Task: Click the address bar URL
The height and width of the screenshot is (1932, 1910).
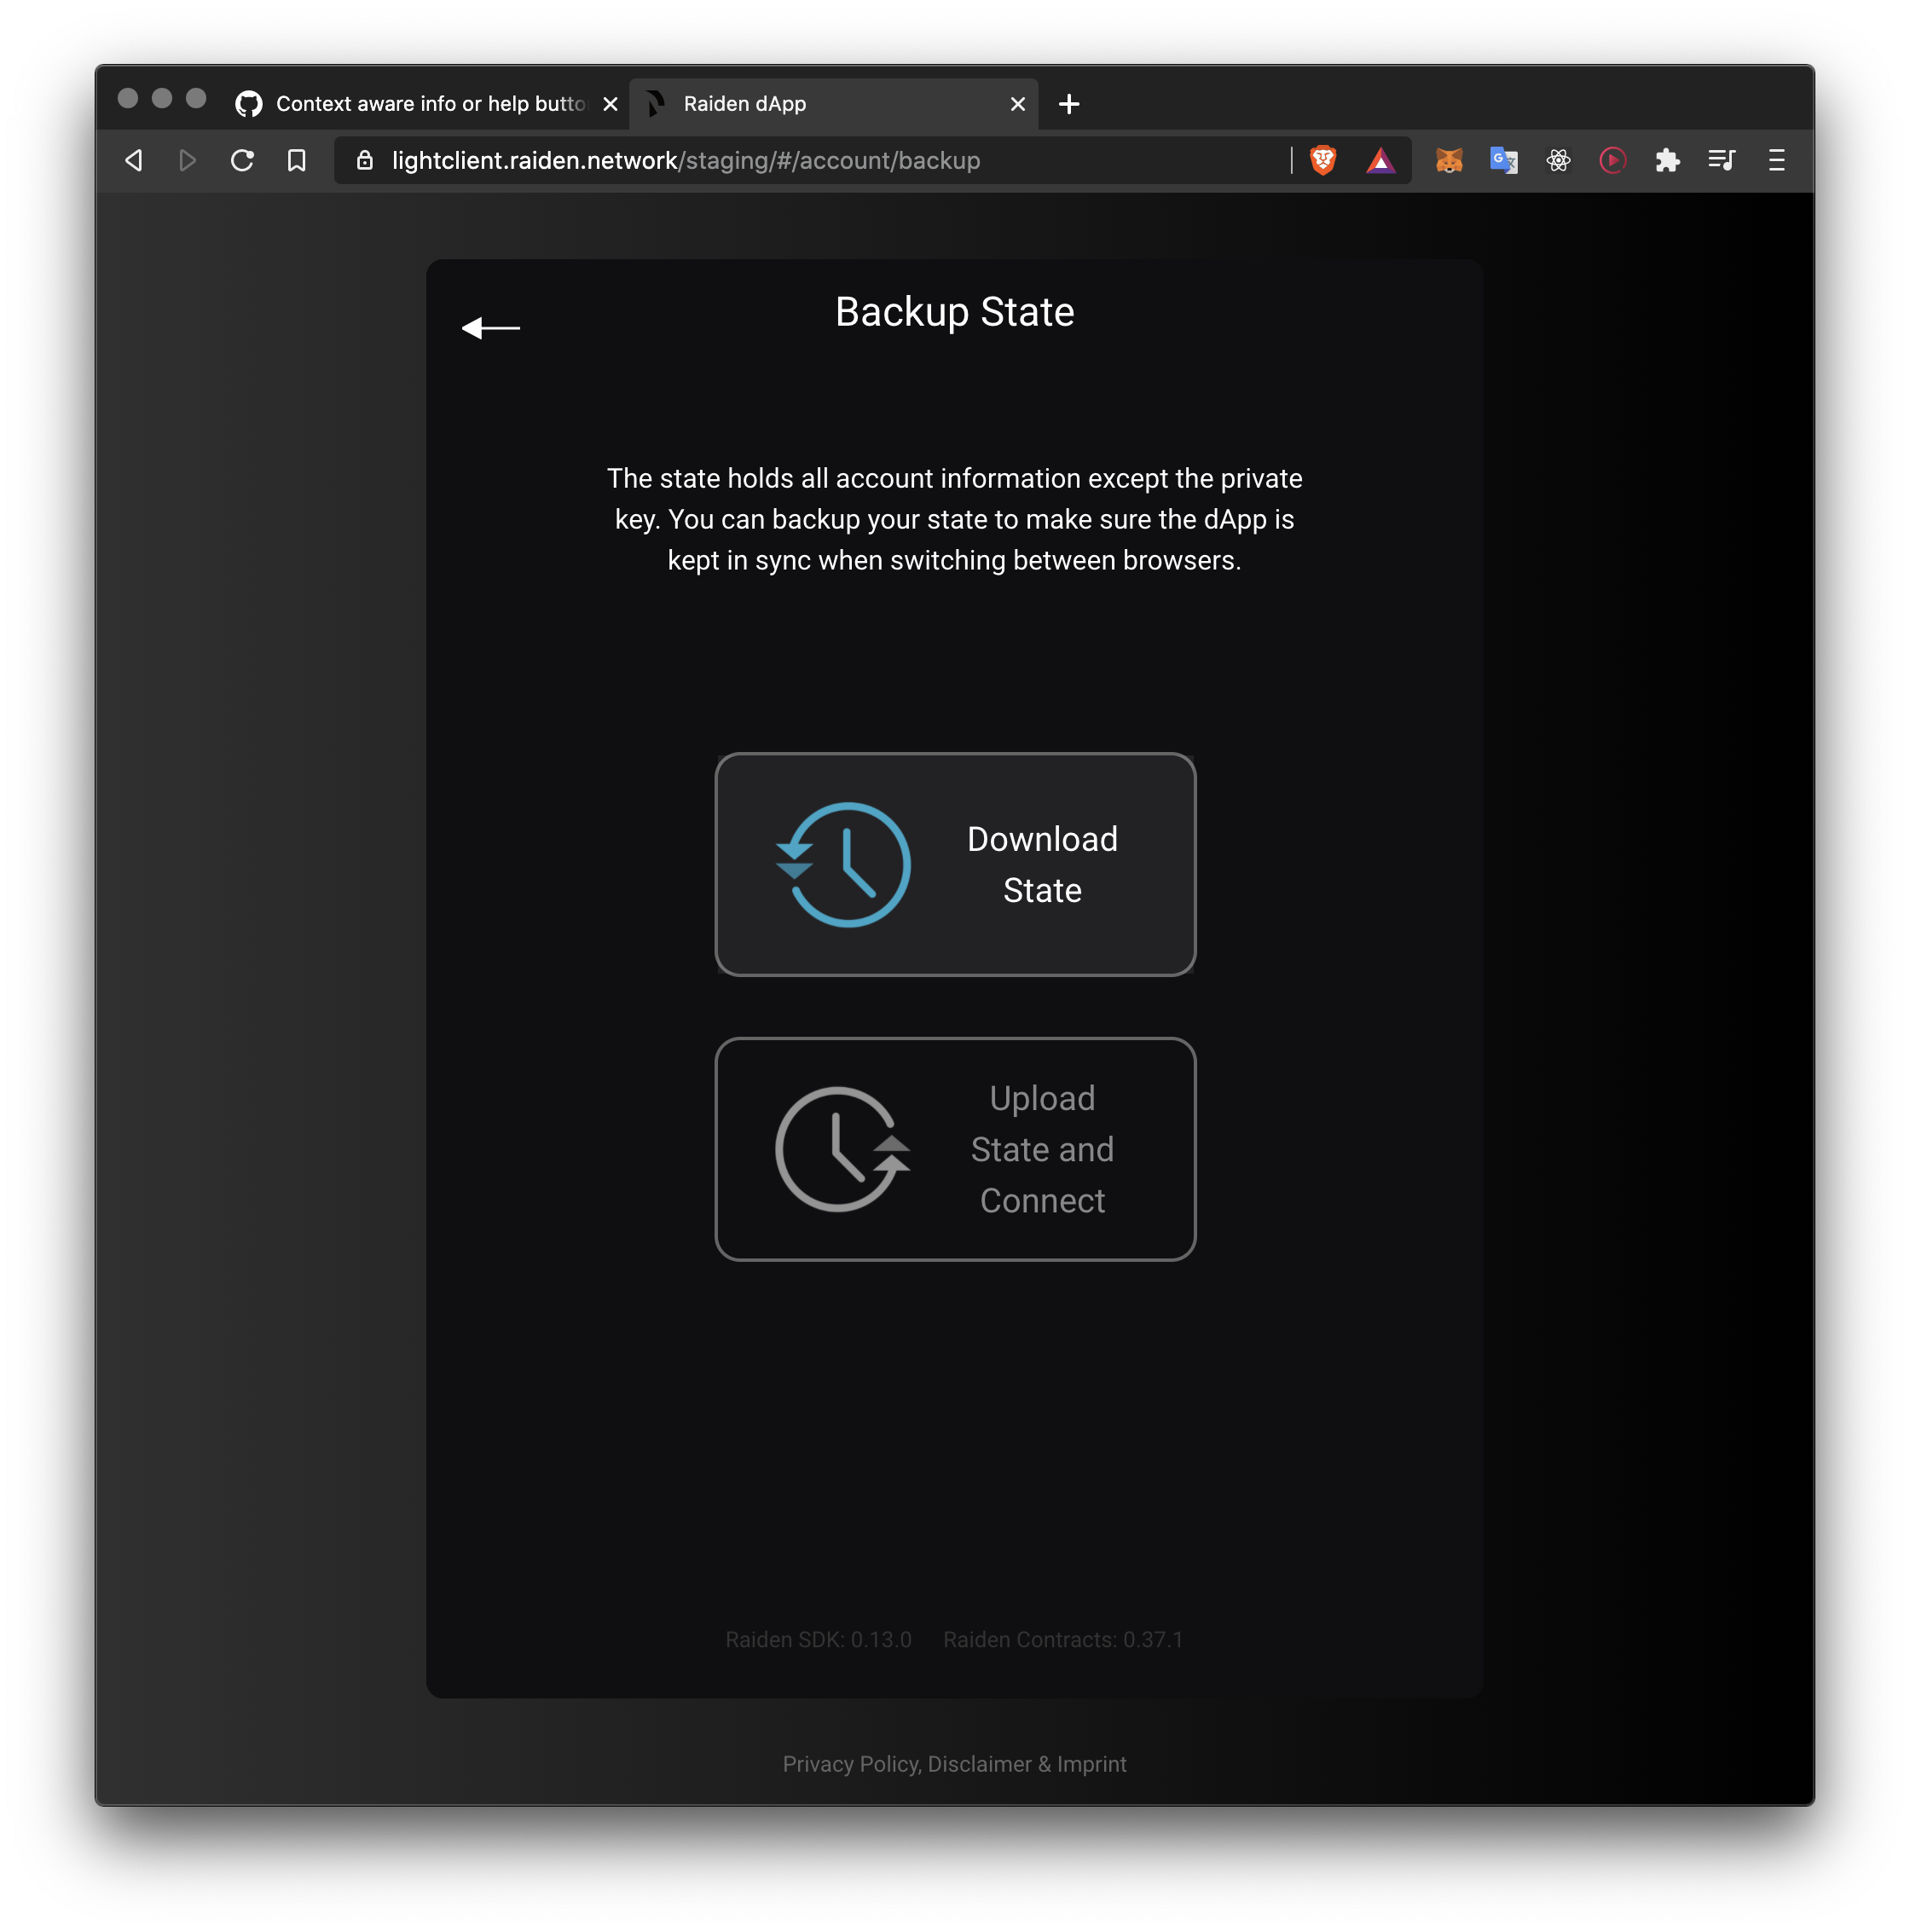Action: point(686,160)
